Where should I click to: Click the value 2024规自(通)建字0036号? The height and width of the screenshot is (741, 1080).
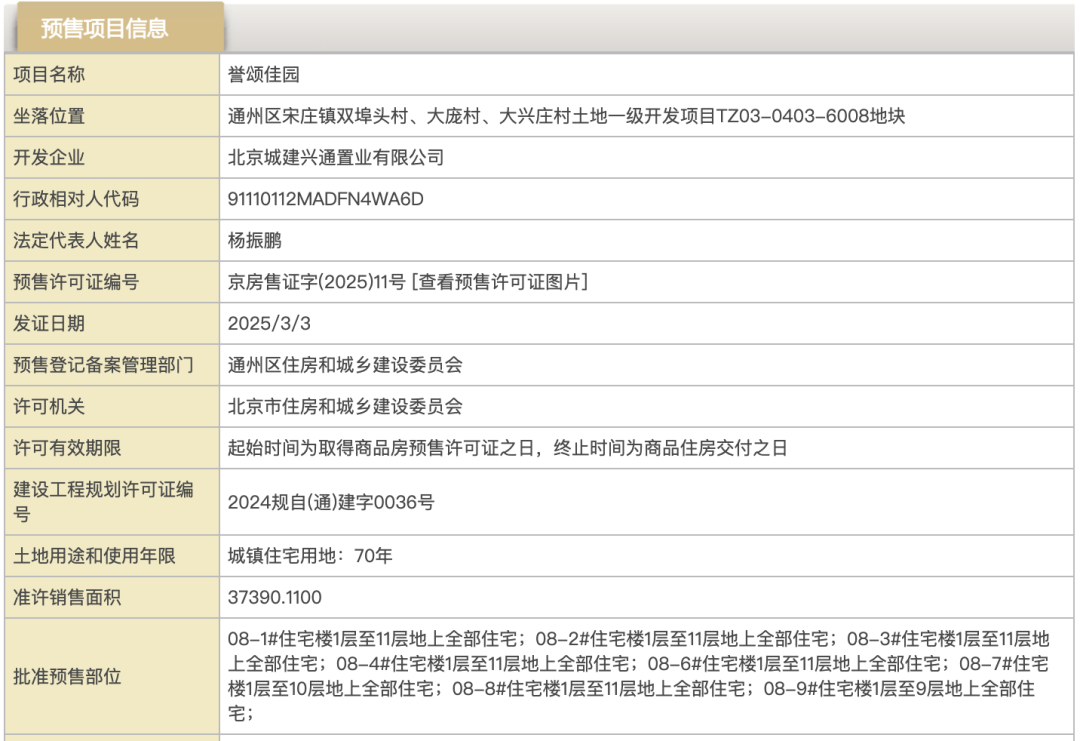331,502
